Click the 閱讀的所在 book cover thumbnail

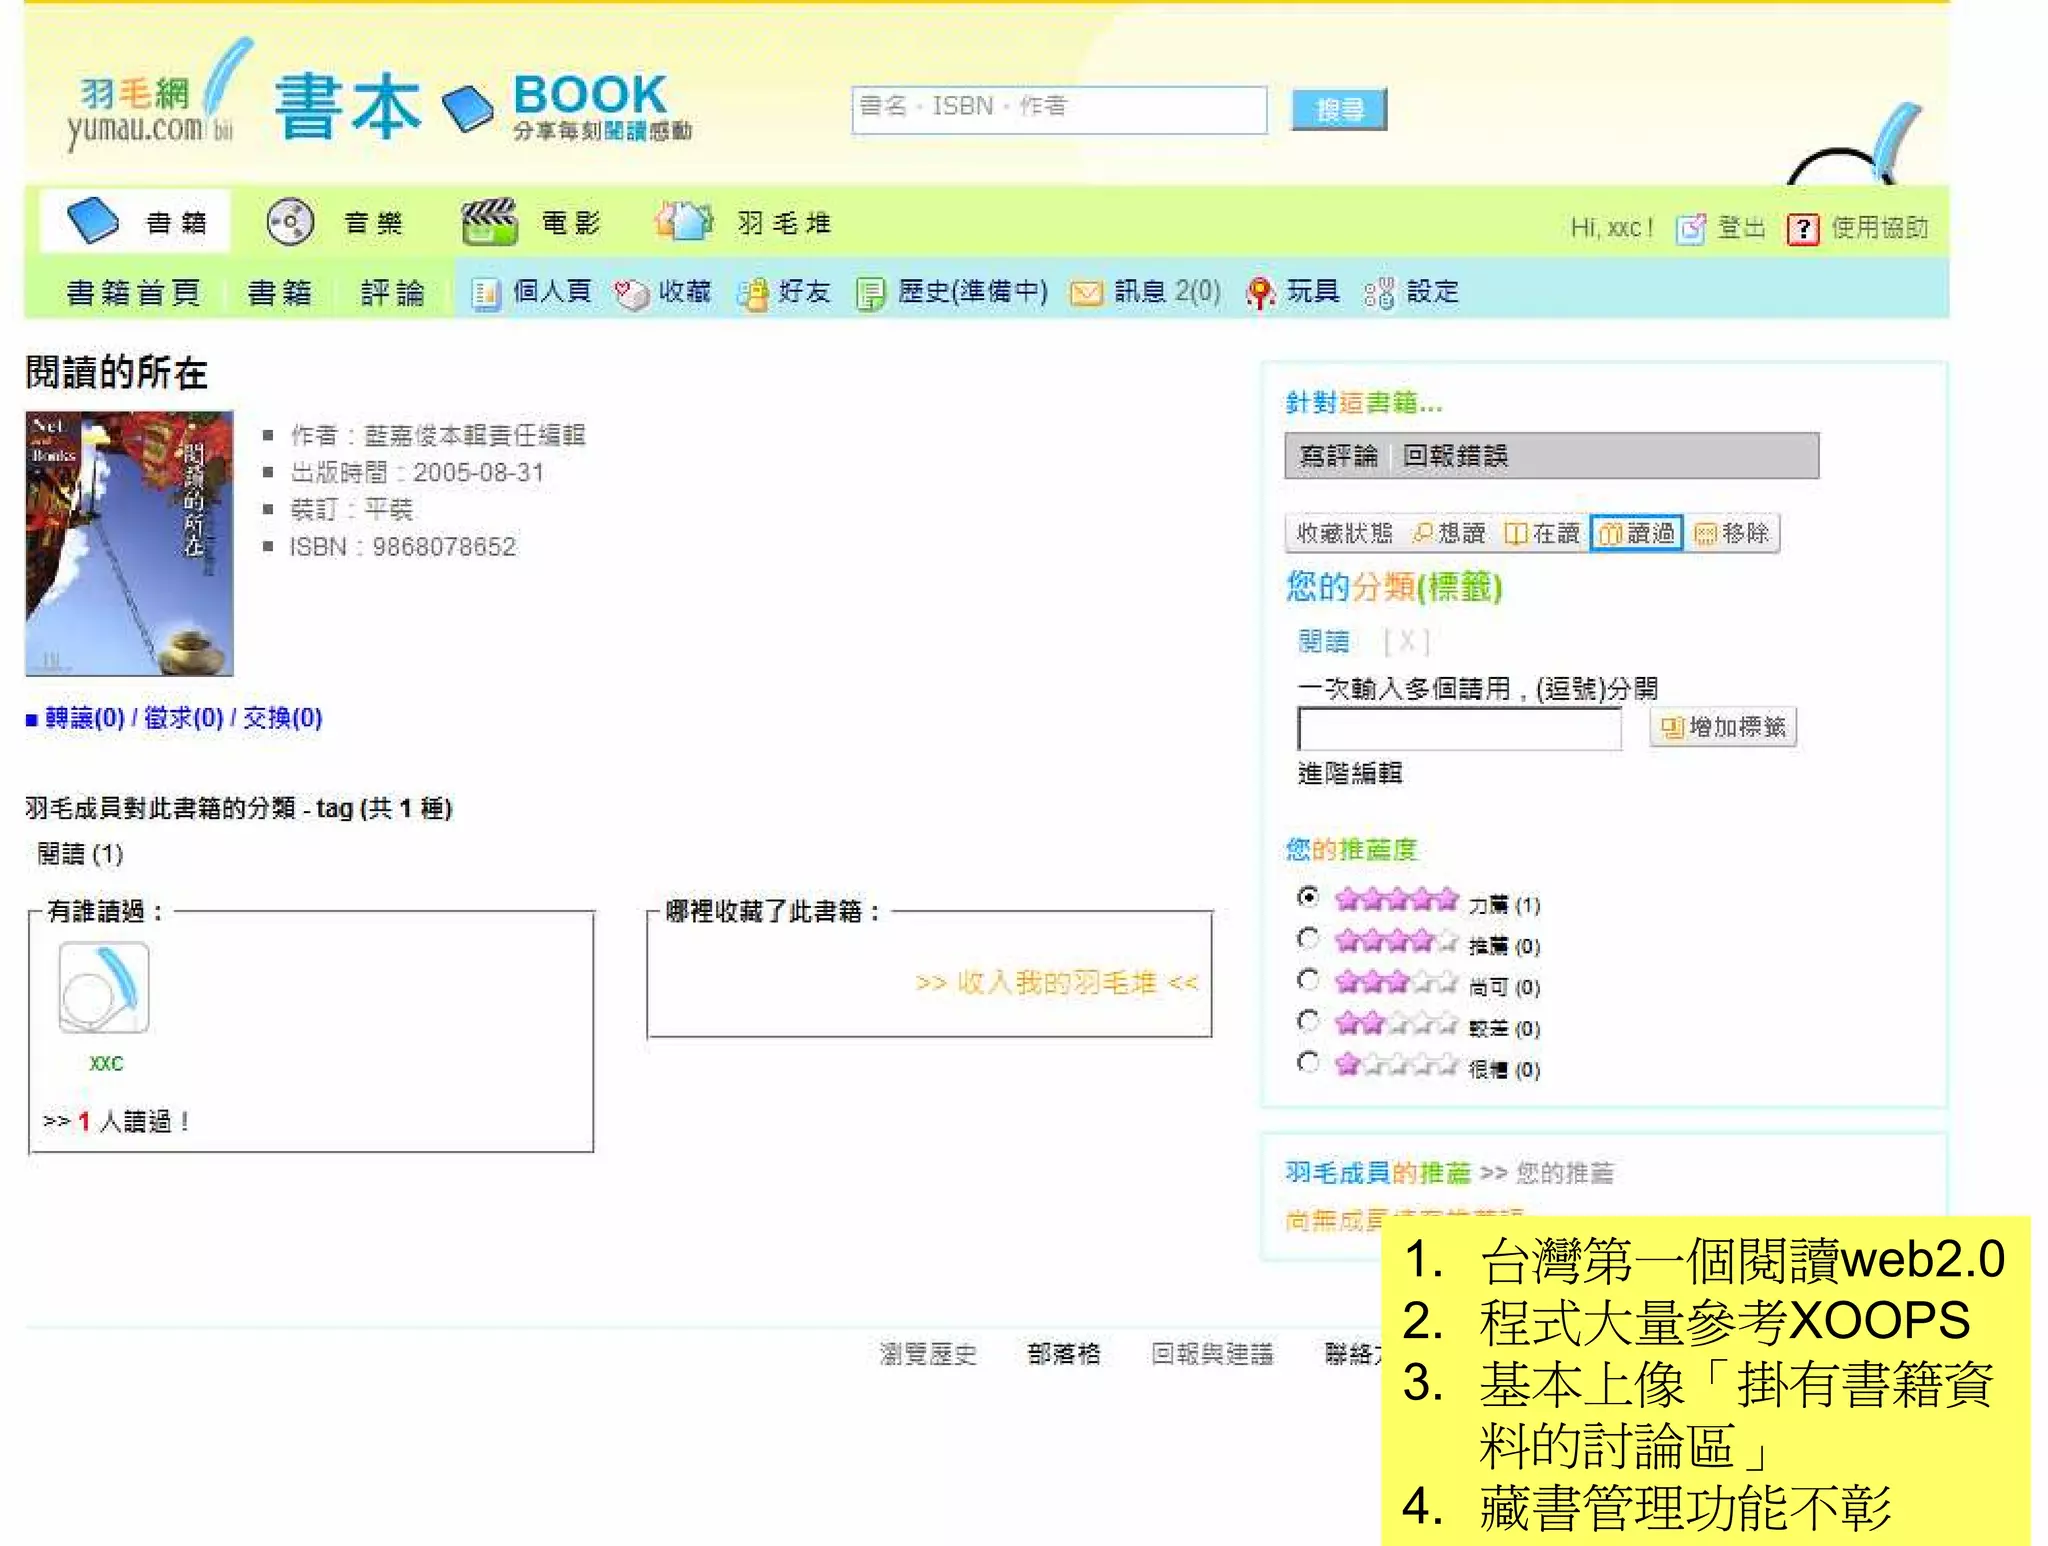pos(129,543)
